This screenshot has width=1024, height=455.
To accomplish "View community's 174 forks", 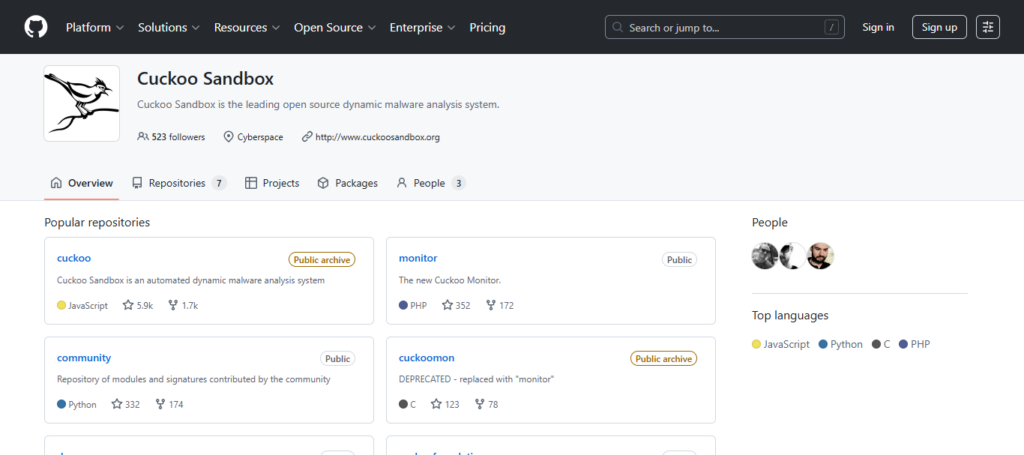I will point(169,404).
